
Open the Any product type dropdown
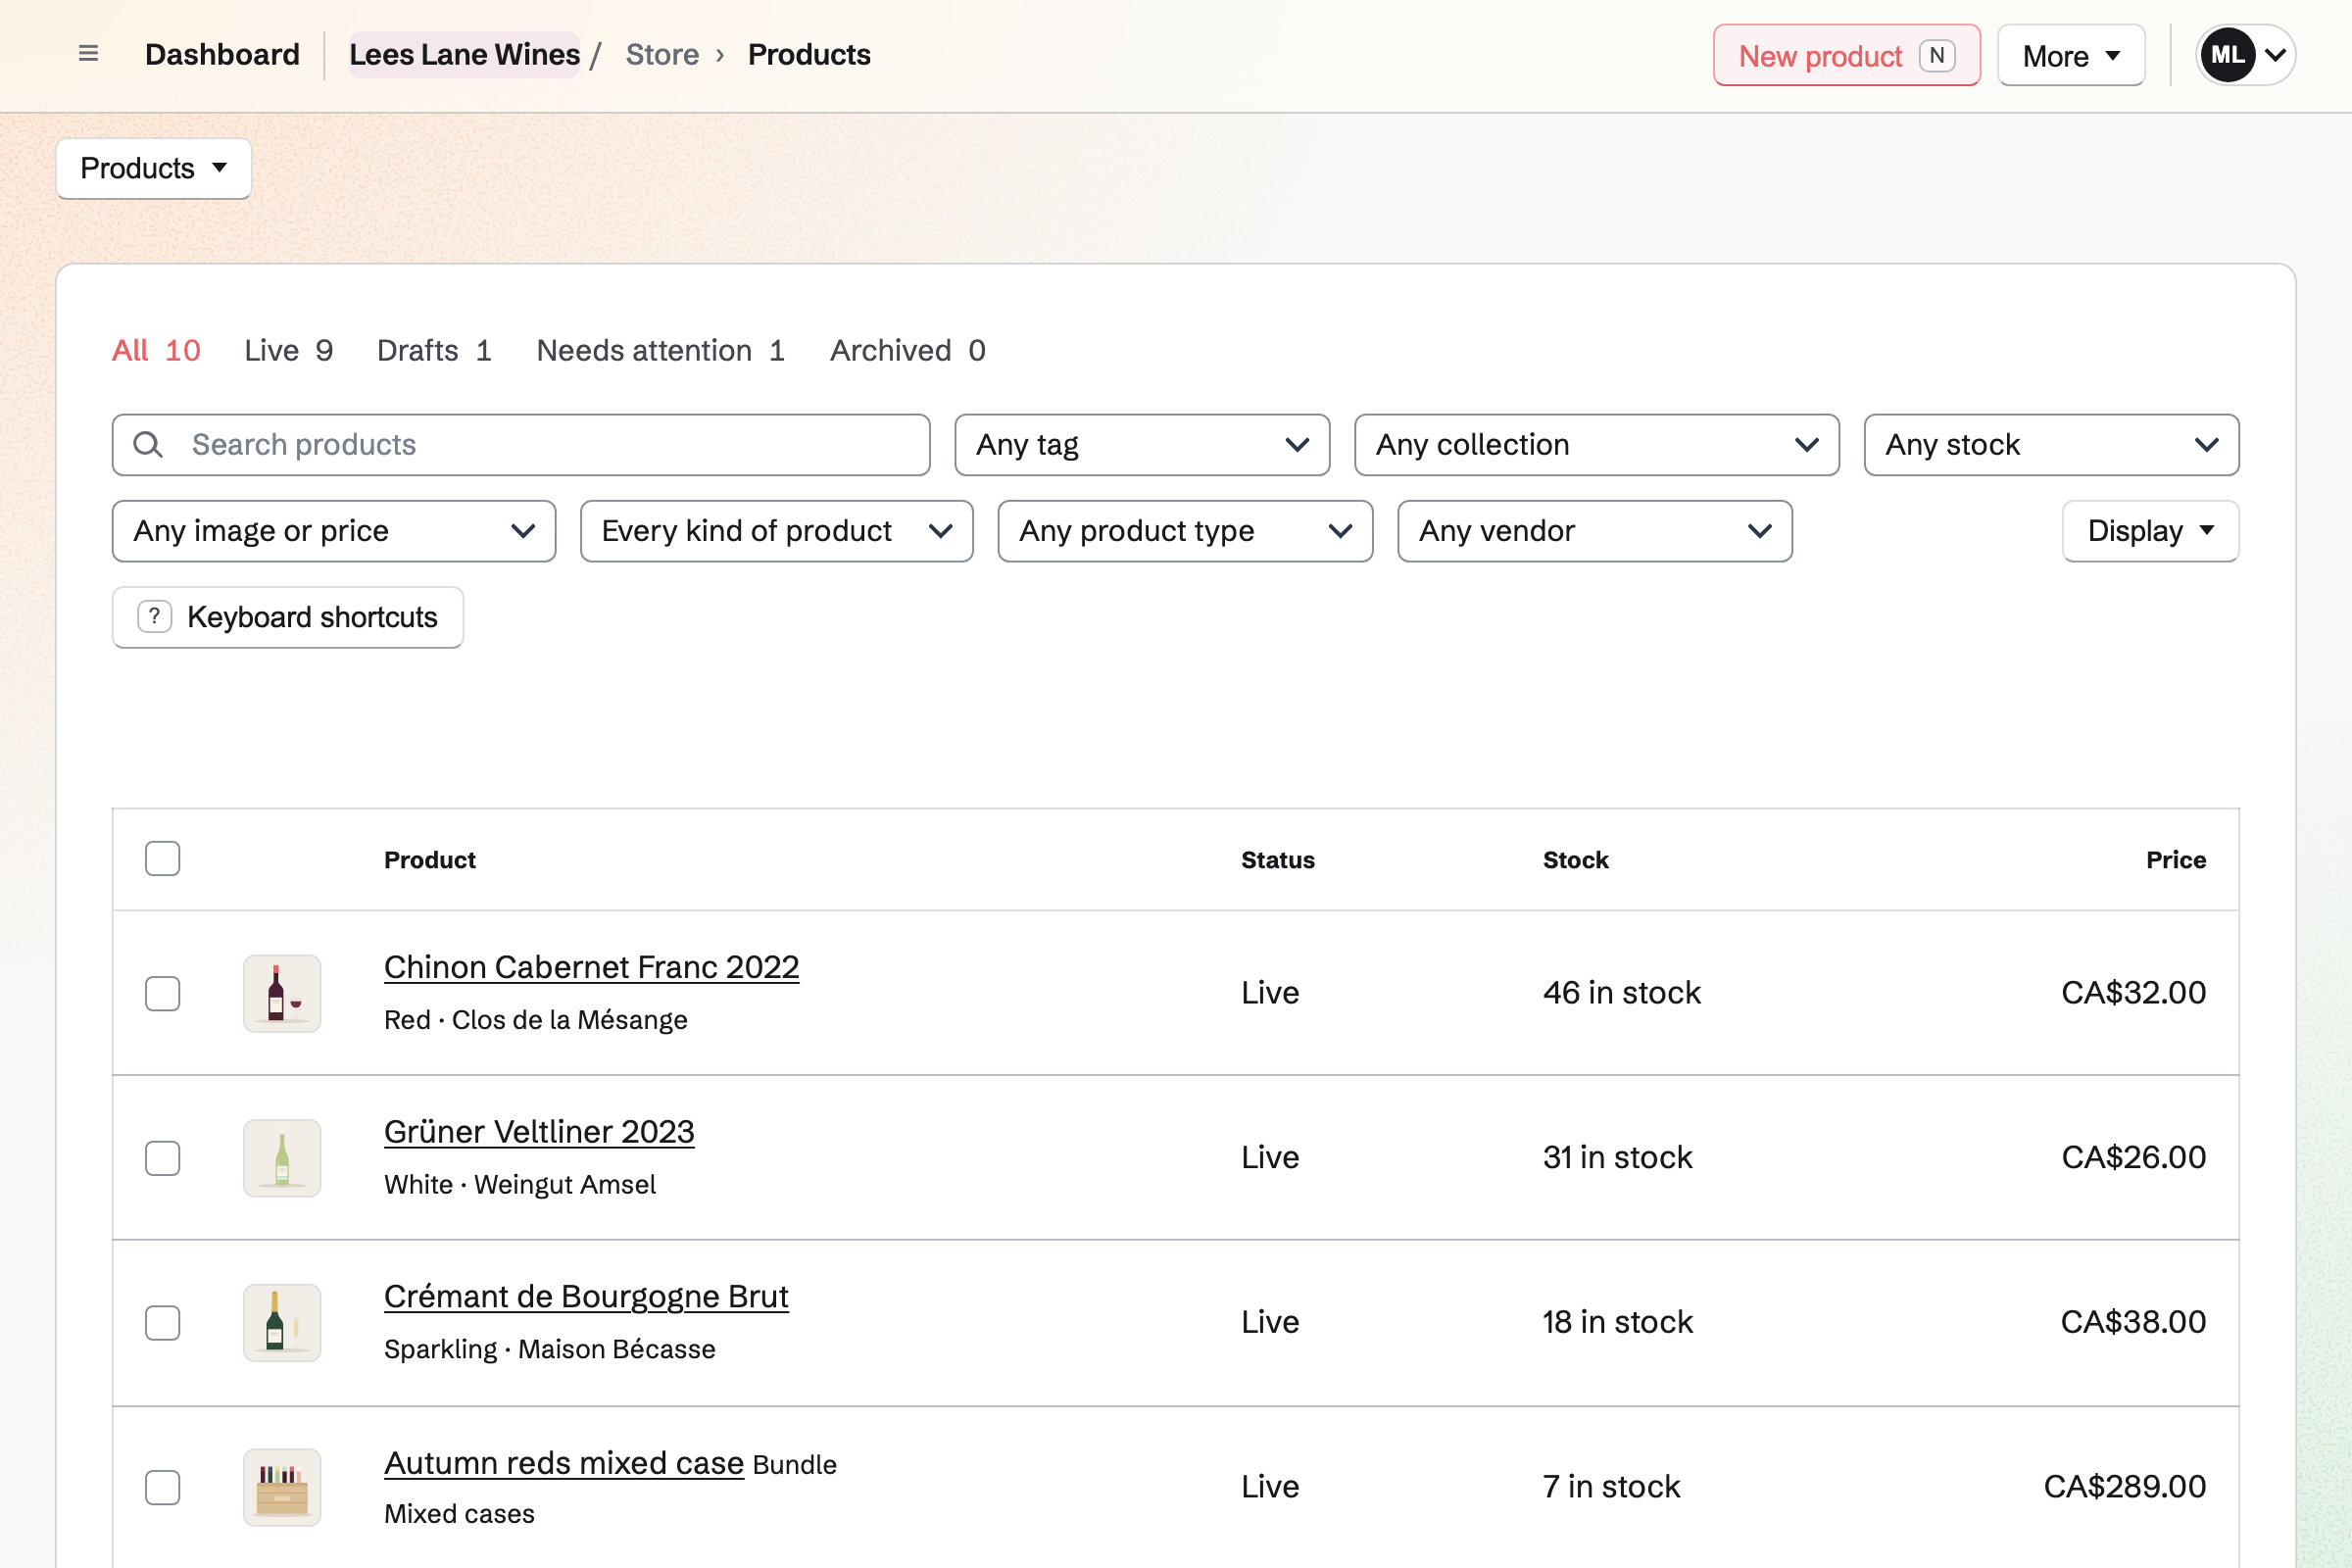tap(1185, 531)
